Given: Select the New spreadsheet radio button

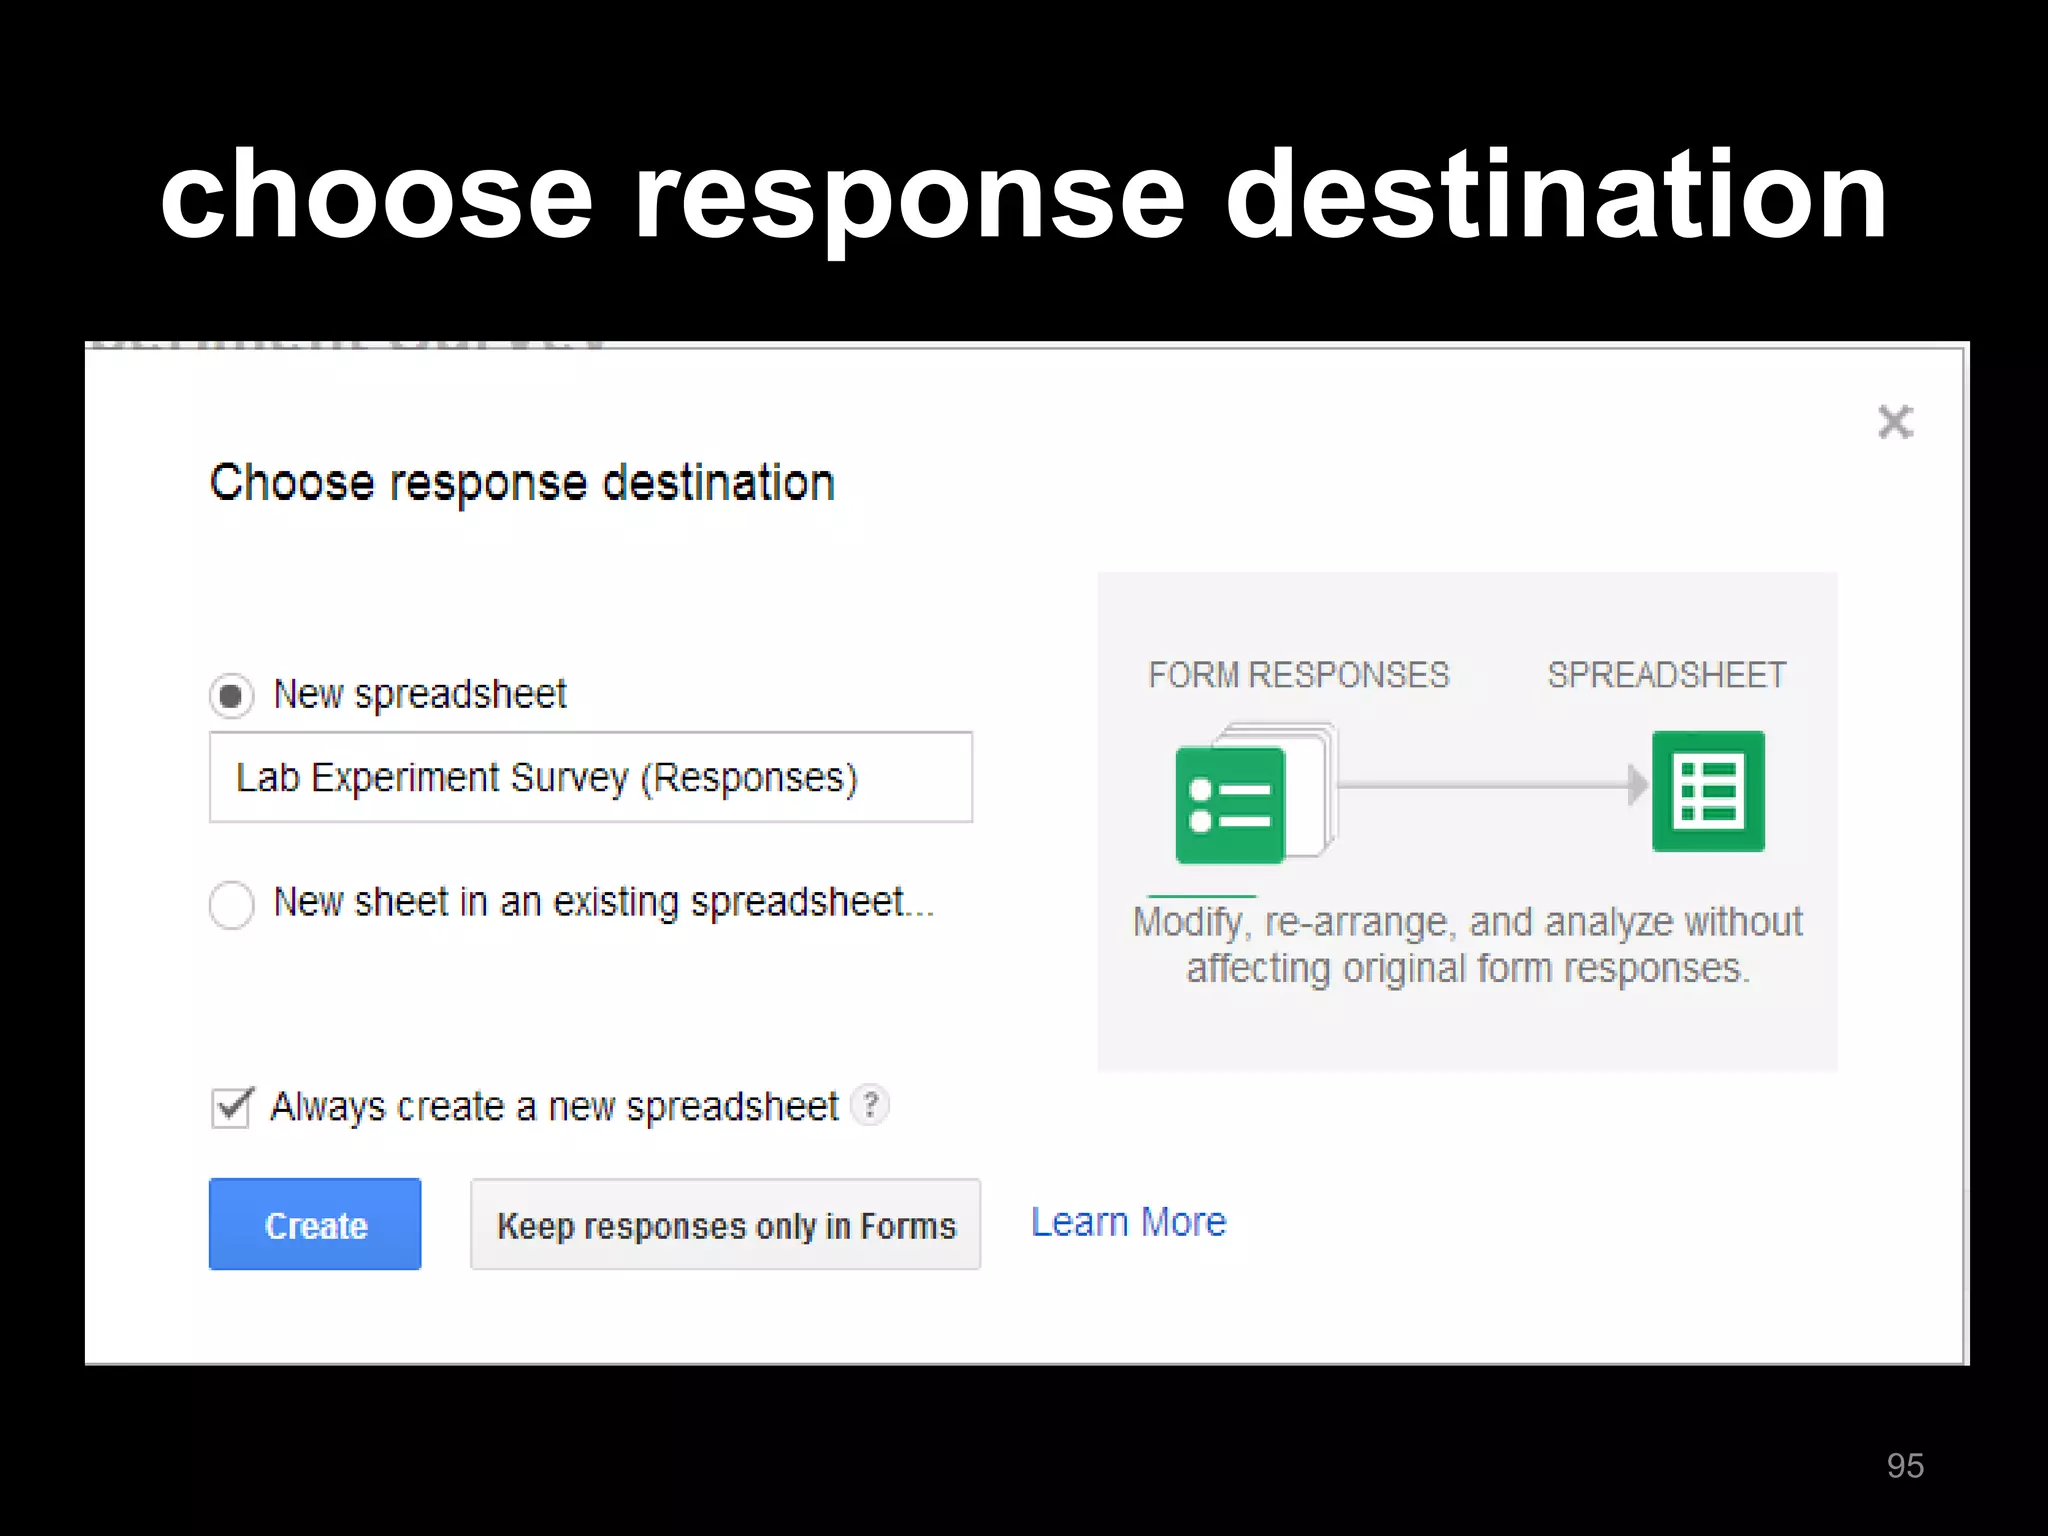Looking at the screenshot, I should coord(231,695).
